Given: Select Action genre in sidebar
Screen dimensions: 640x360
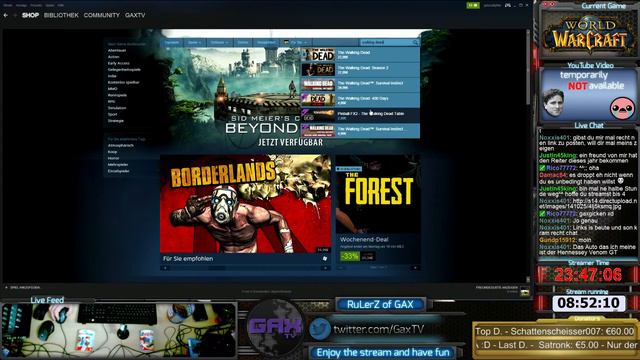Looking at the screenshot, I should click(113, 57).
